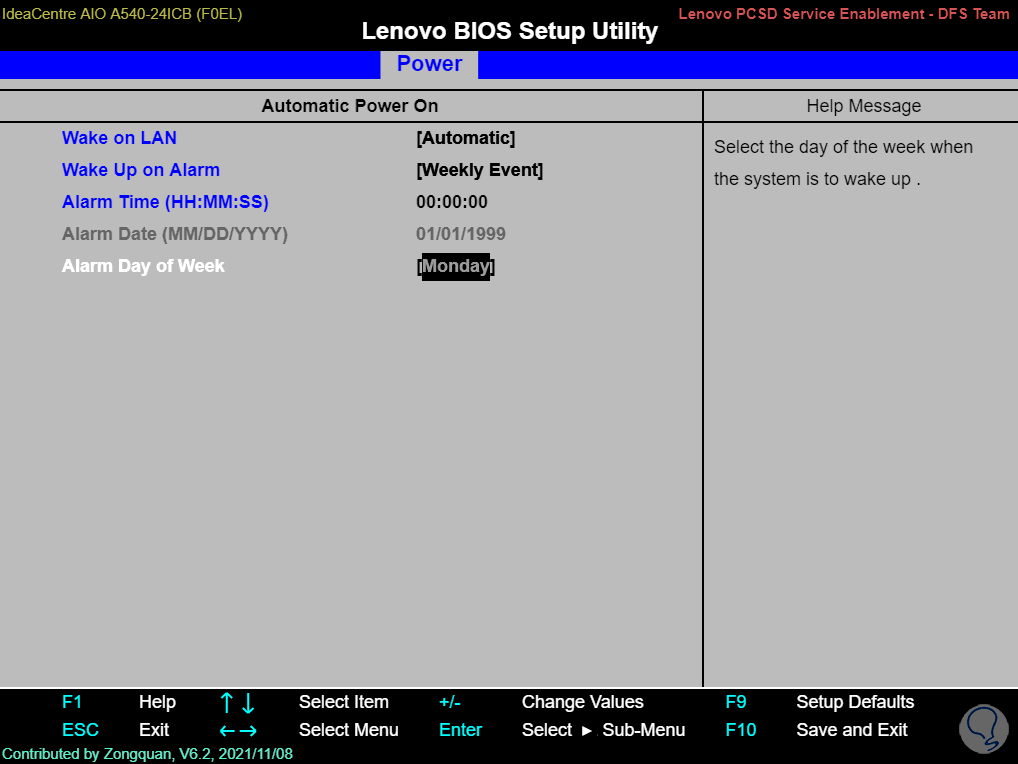The image size is (1018, 764).
Task: Select the Wake Up on Alarm setting
Action: (x=140, y=170)
